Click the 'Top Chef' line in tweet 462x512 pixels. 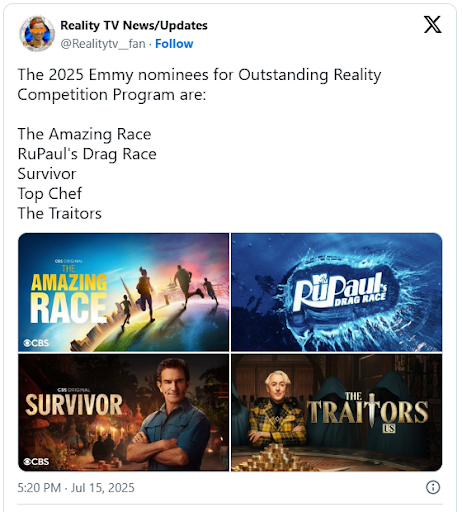pyautogui.click(x=50, y=193)
